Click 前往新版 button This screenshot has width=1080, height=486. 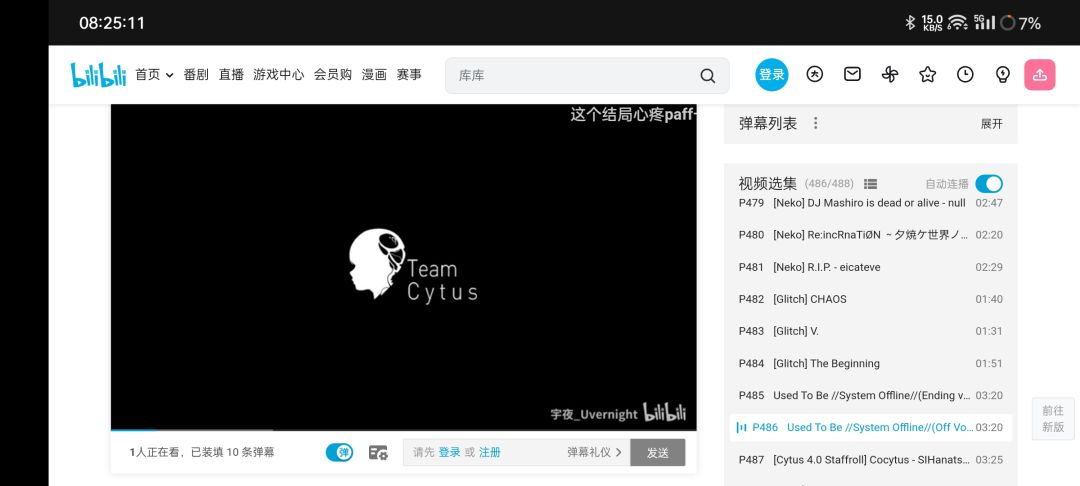pyautogui.click(x=1052, y=419)
